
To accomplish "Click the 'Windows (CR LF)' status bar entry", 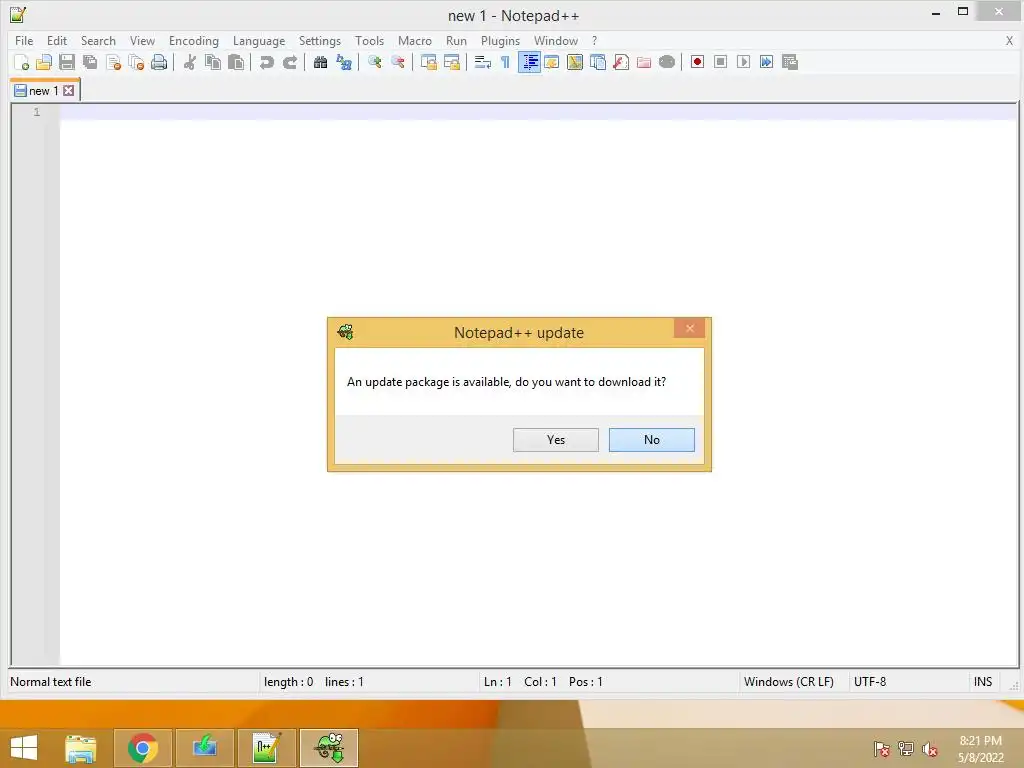I will pos(789,682).
